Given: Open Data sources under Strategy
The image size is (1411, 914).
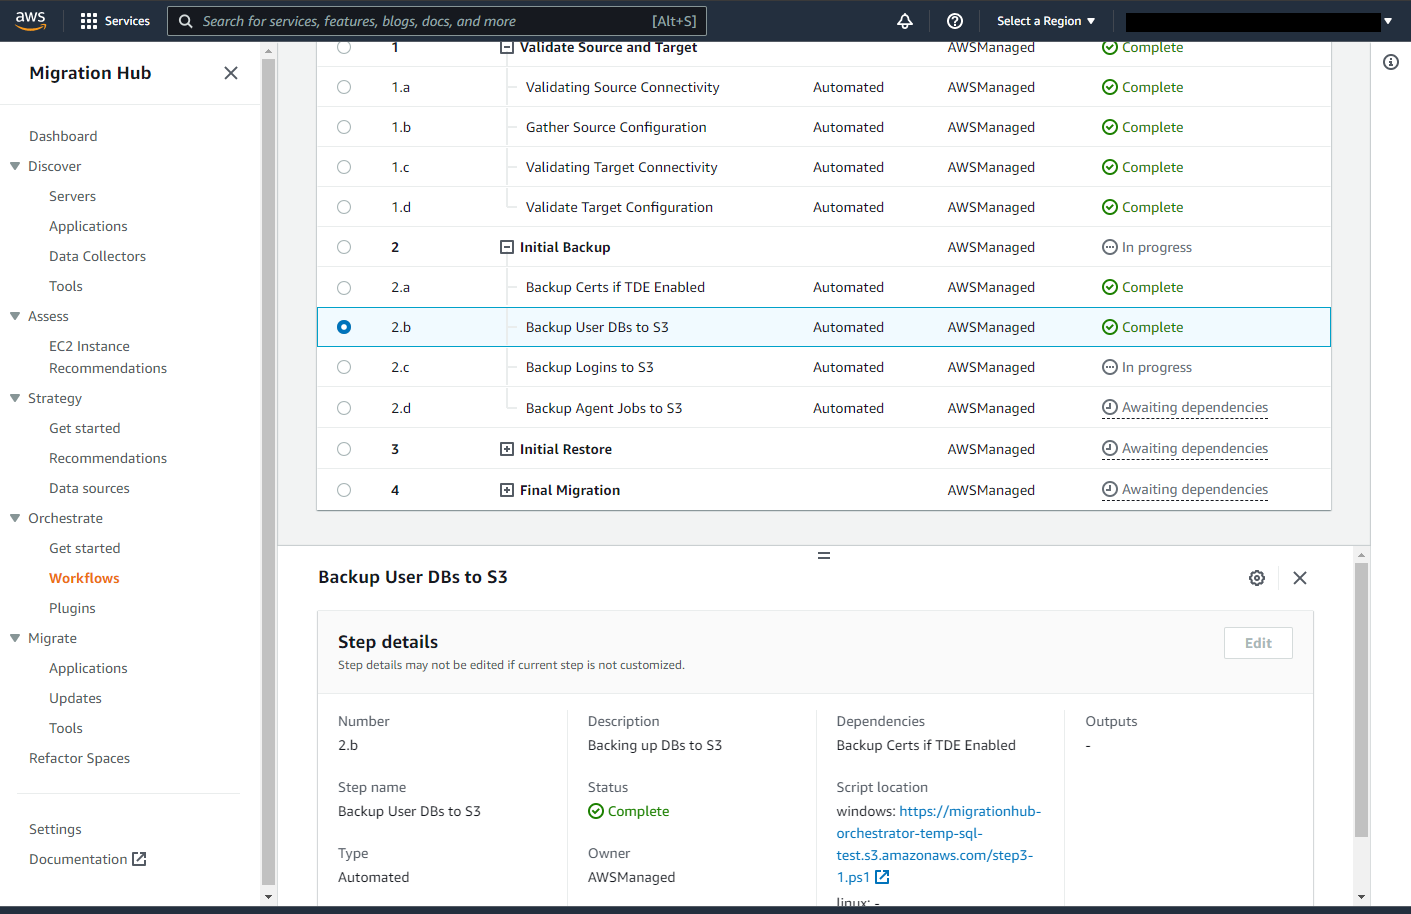Looking at the screenshot, I should coord(90,488).
